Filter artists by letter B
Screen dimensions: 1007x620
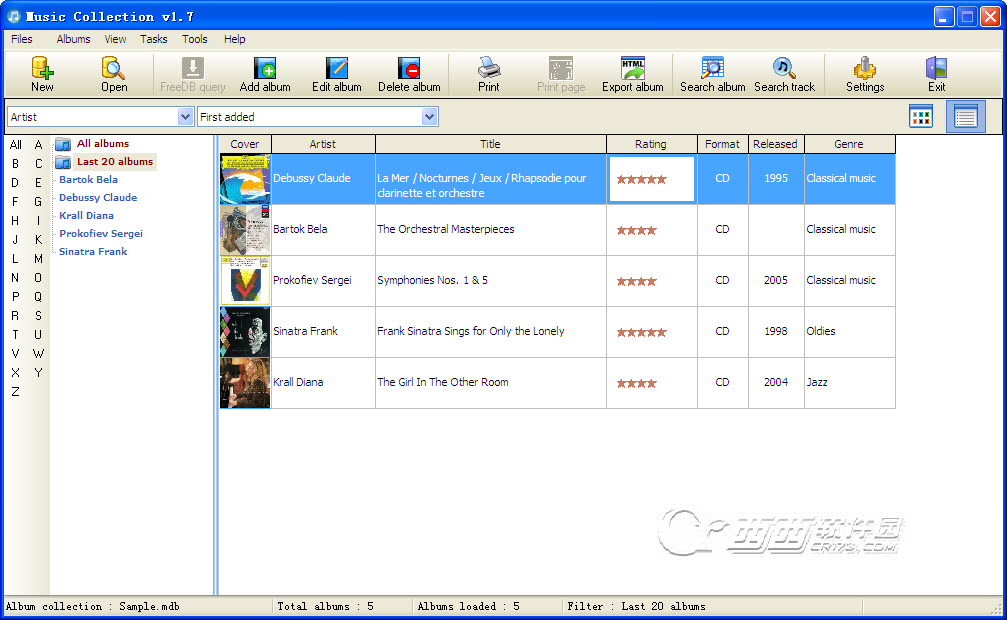(15, 164)
